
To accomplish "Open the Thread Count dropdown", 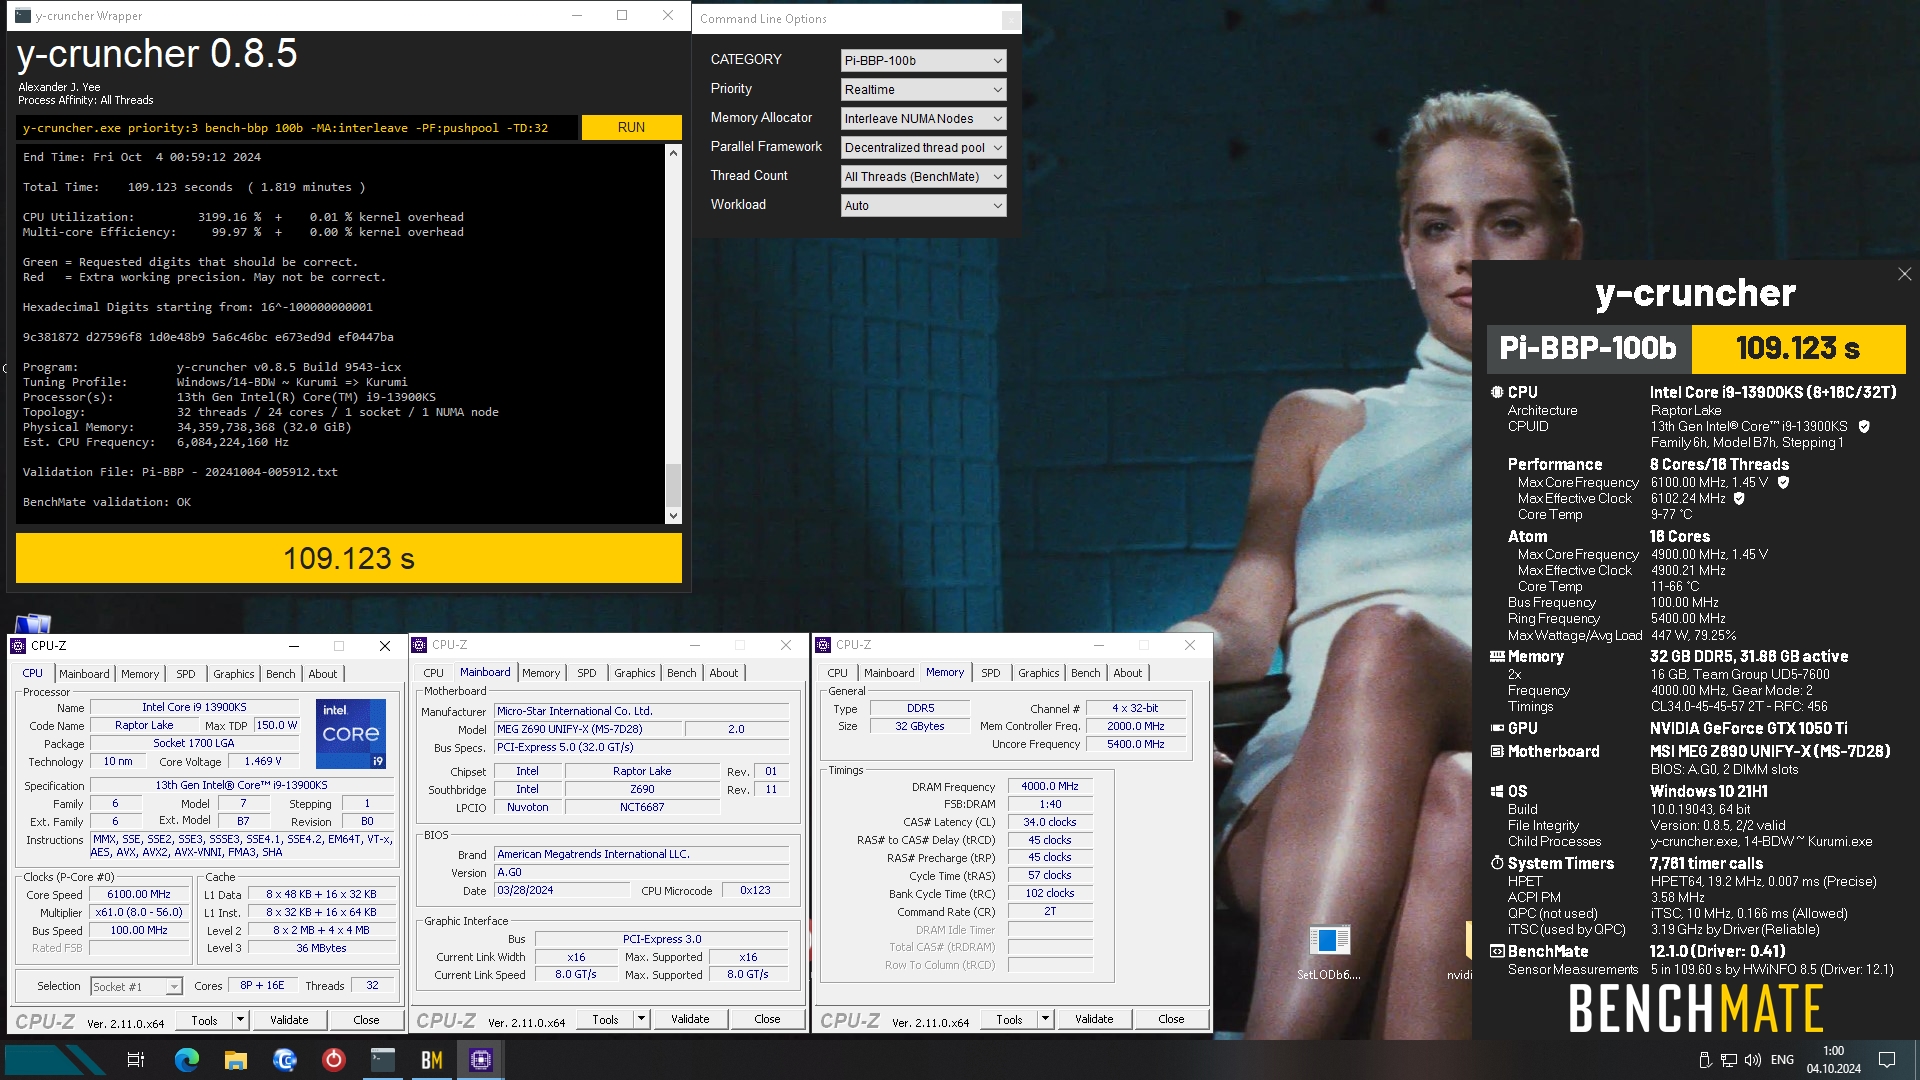I will [x=923, y=177].
